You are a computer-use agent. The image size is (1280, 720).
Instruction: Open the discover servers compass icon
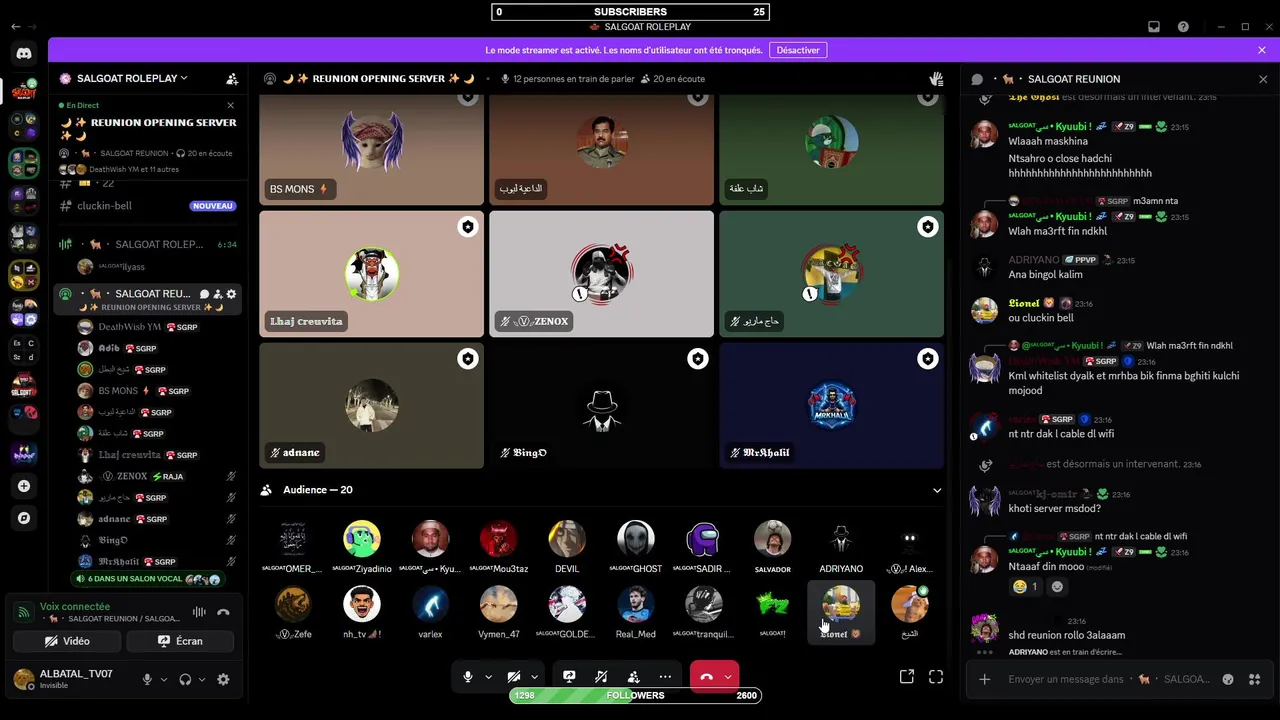(24, 518)
